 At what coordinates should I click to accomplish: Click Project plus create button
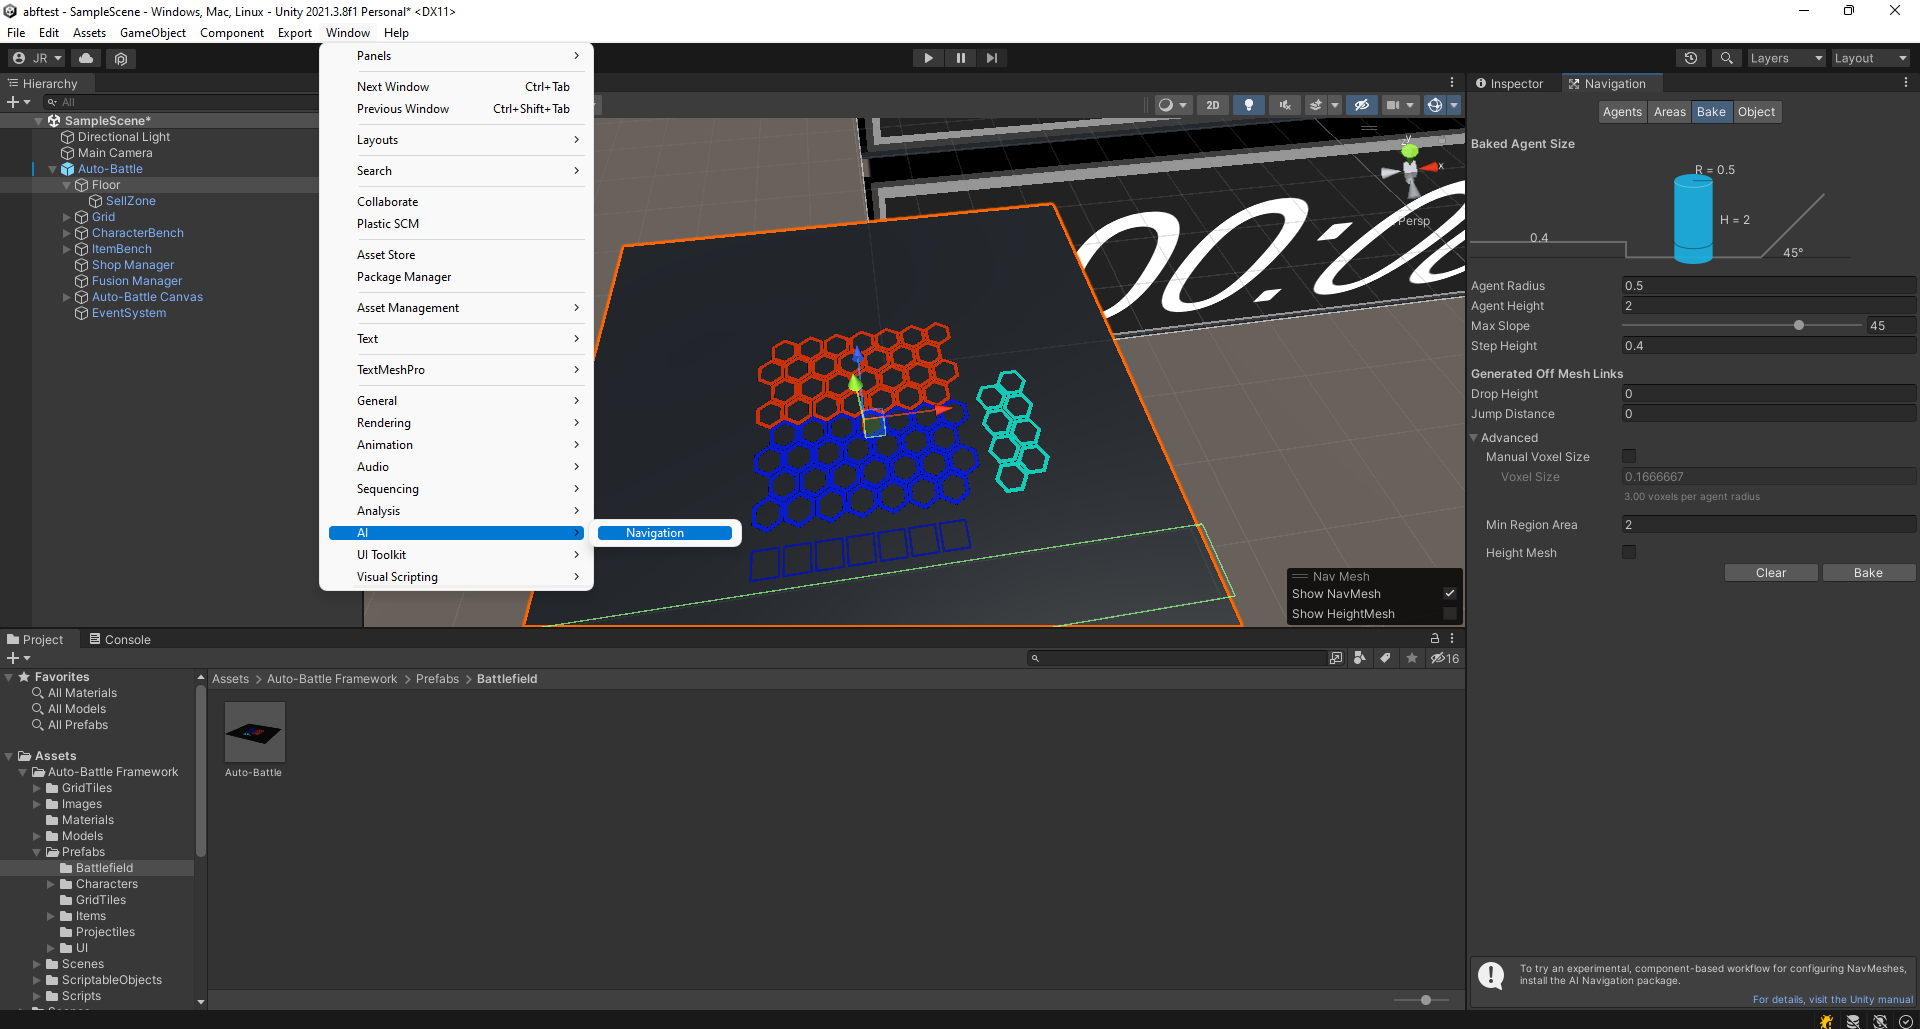click(18, 658)
